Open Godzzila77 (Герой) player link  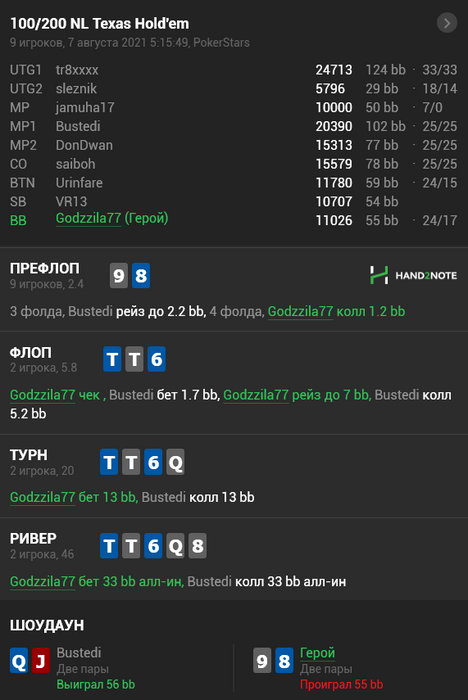[x=112, y=218]
